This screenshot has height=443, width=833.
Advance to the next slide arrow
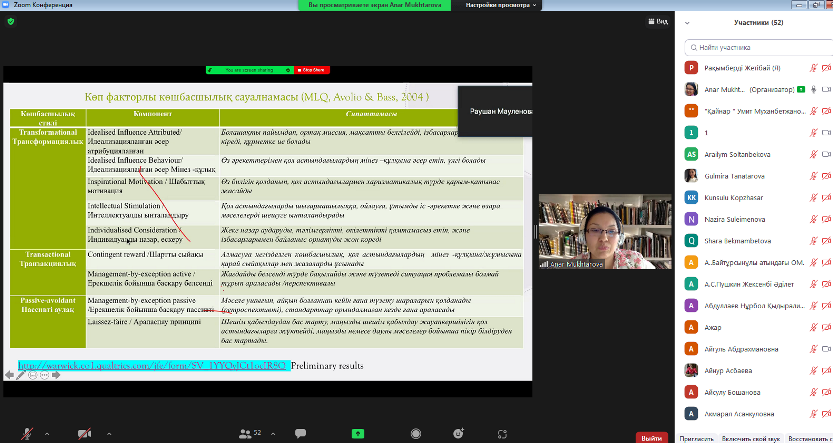pyautogui.click(x=56, y=375)
